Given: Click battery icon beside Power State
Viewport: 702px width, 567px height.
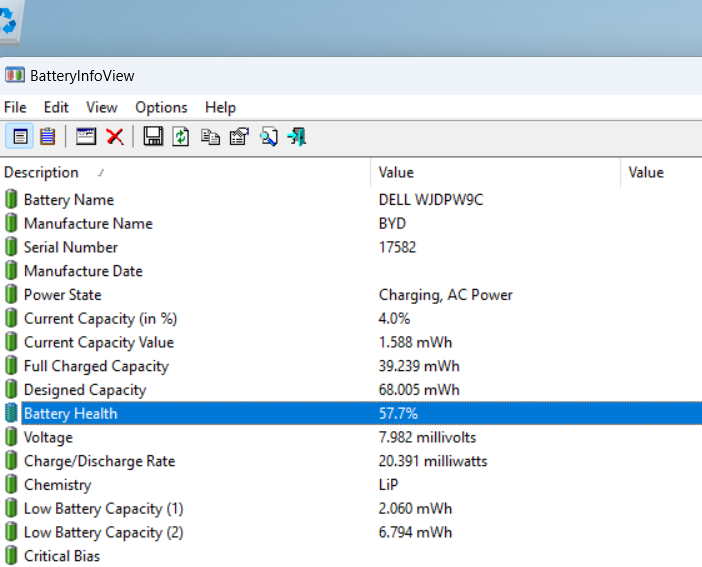Looking at the screenshot, I should pos(11,294).
